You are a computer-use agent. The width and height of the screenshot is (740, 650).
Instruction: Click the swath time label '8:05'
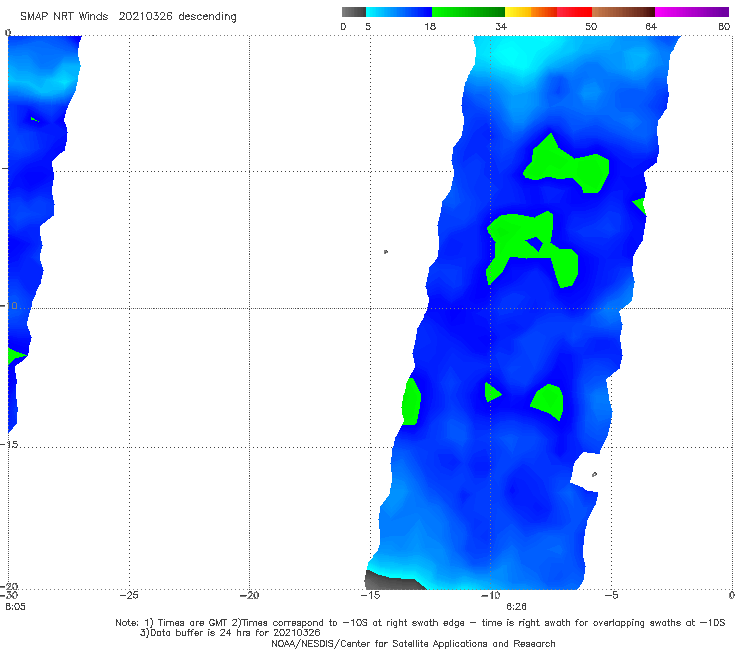pyautogui.click(x=15, y=607)
